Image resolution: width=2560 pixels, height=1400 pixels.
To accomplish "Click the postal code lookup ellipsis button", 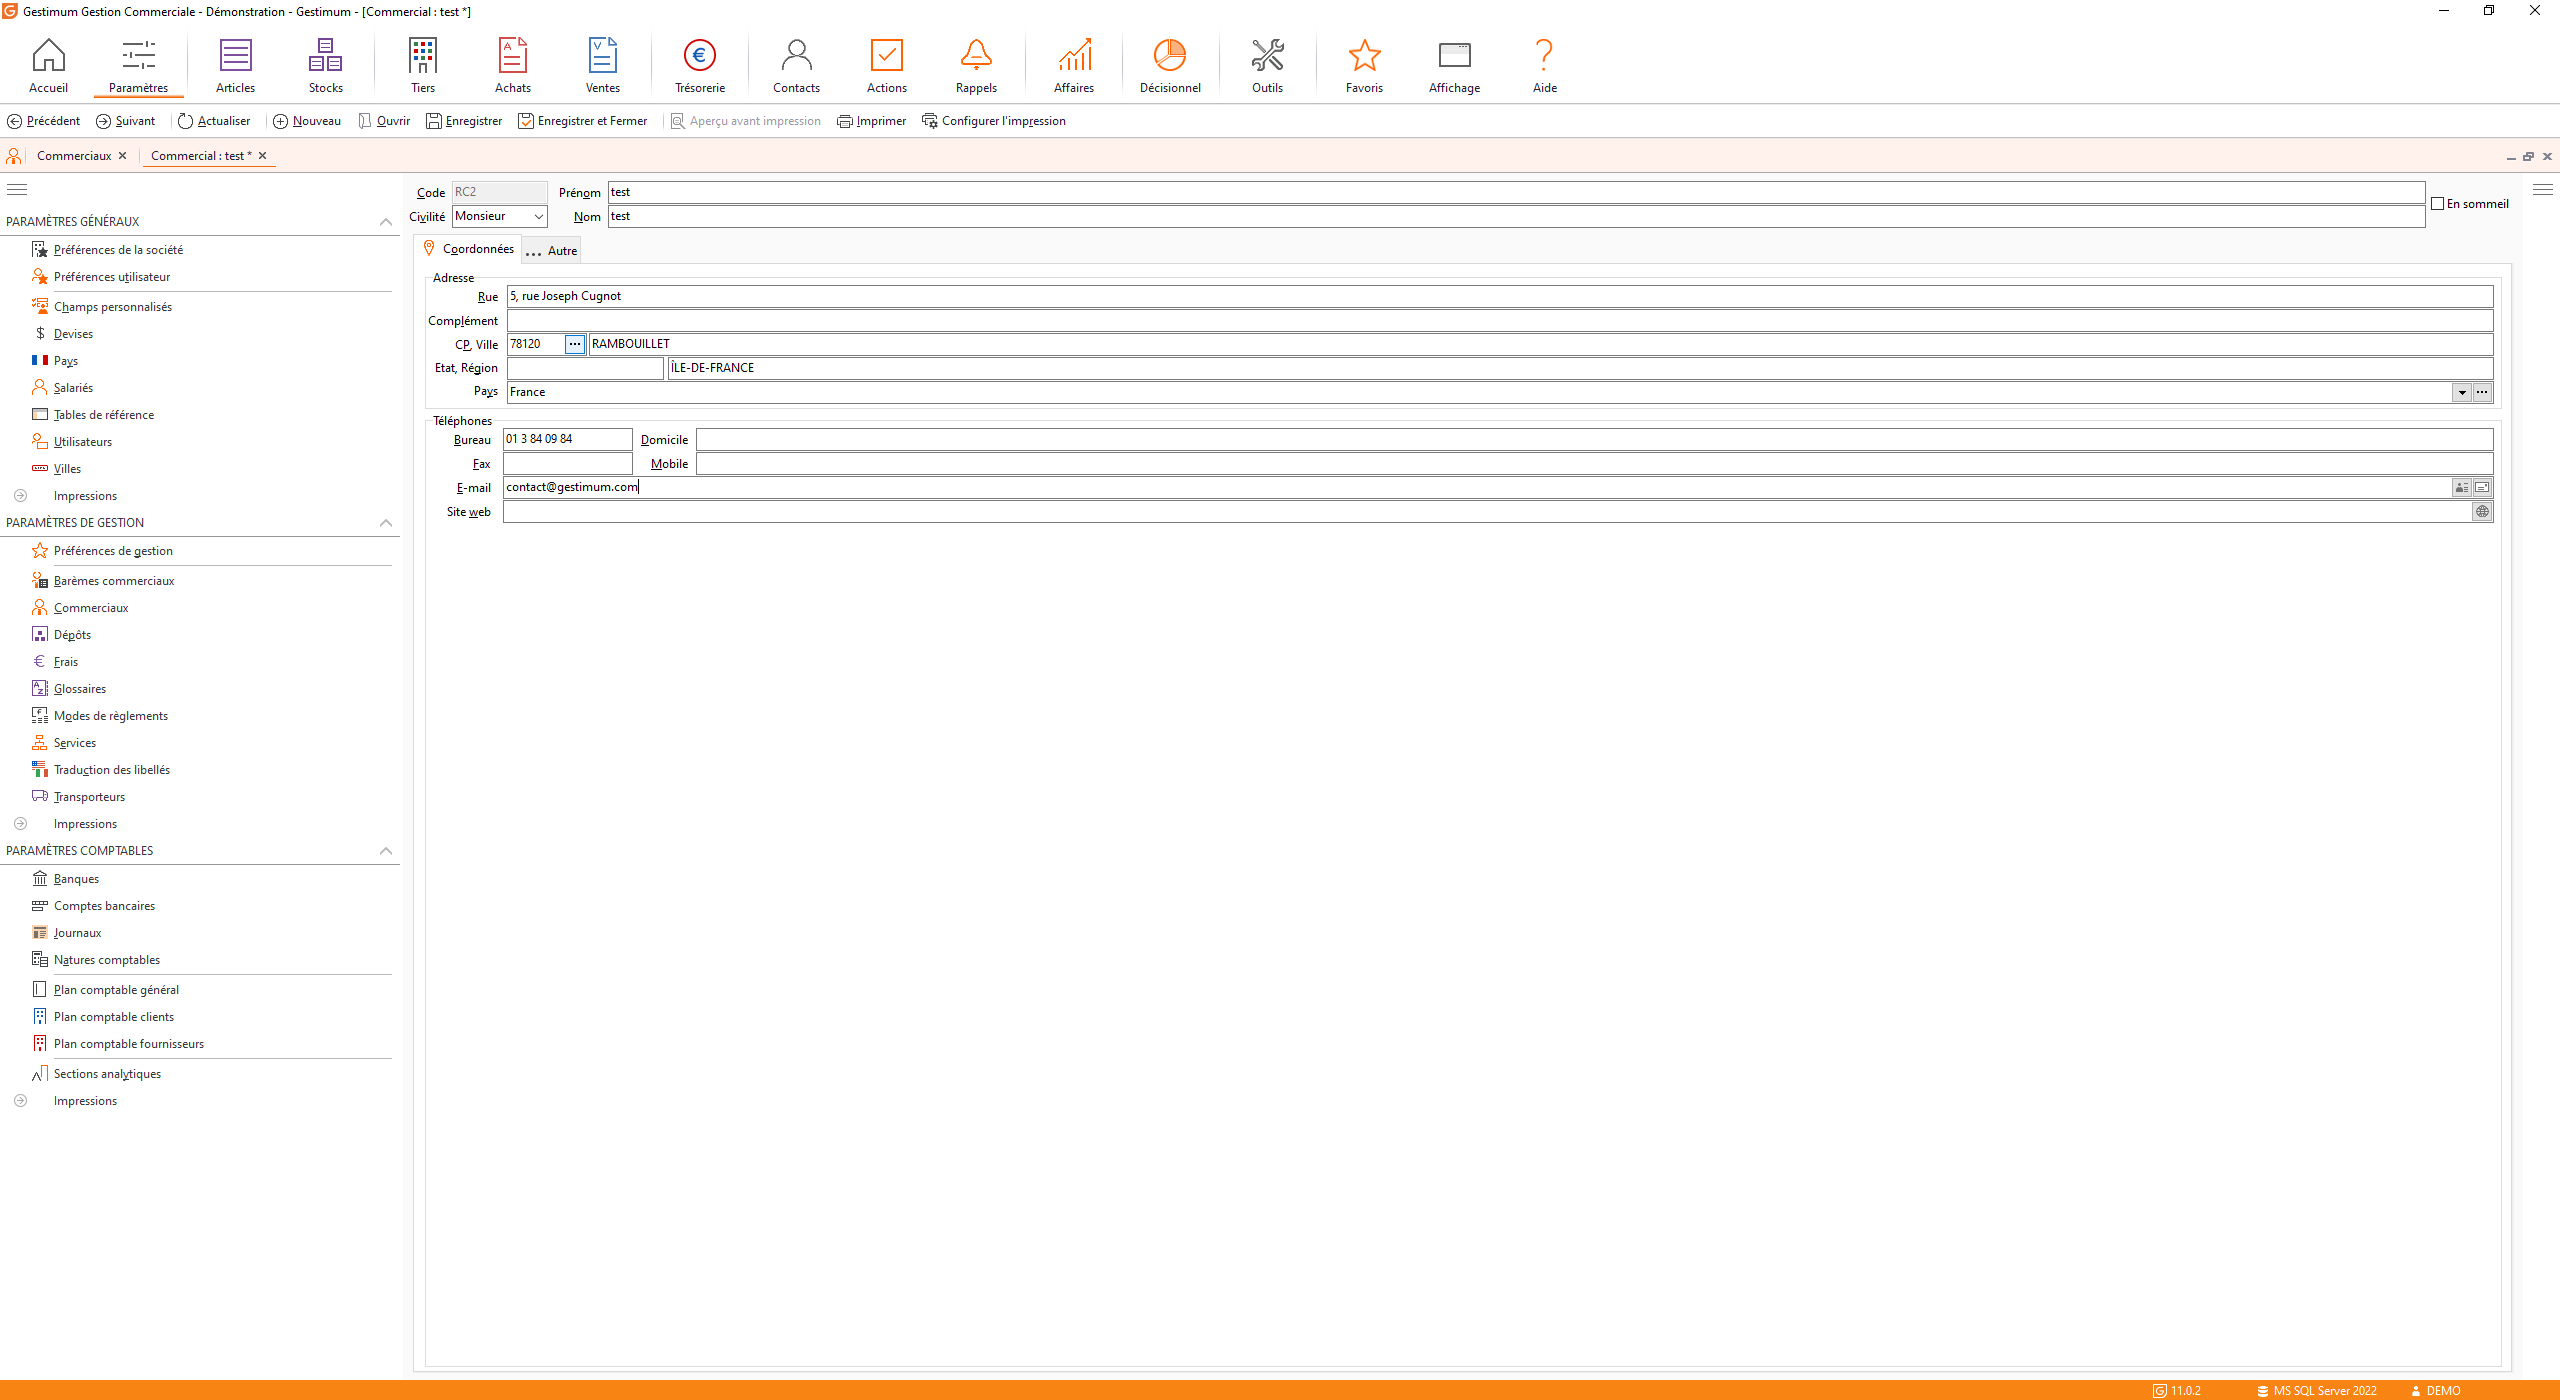I will (575, 344).
